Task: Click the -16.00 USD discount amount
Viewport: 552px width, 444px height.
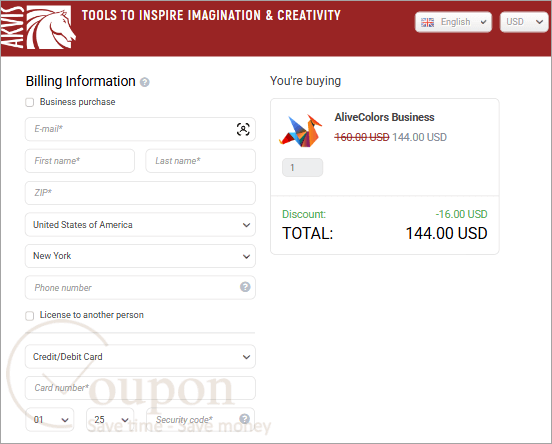Action: click(x=462, y=214)
